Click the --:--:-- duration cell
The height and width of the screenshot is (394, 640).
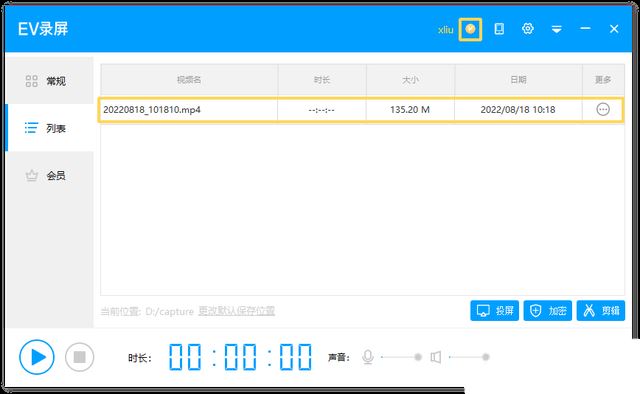pyautogui.click(x=322, y=110)
